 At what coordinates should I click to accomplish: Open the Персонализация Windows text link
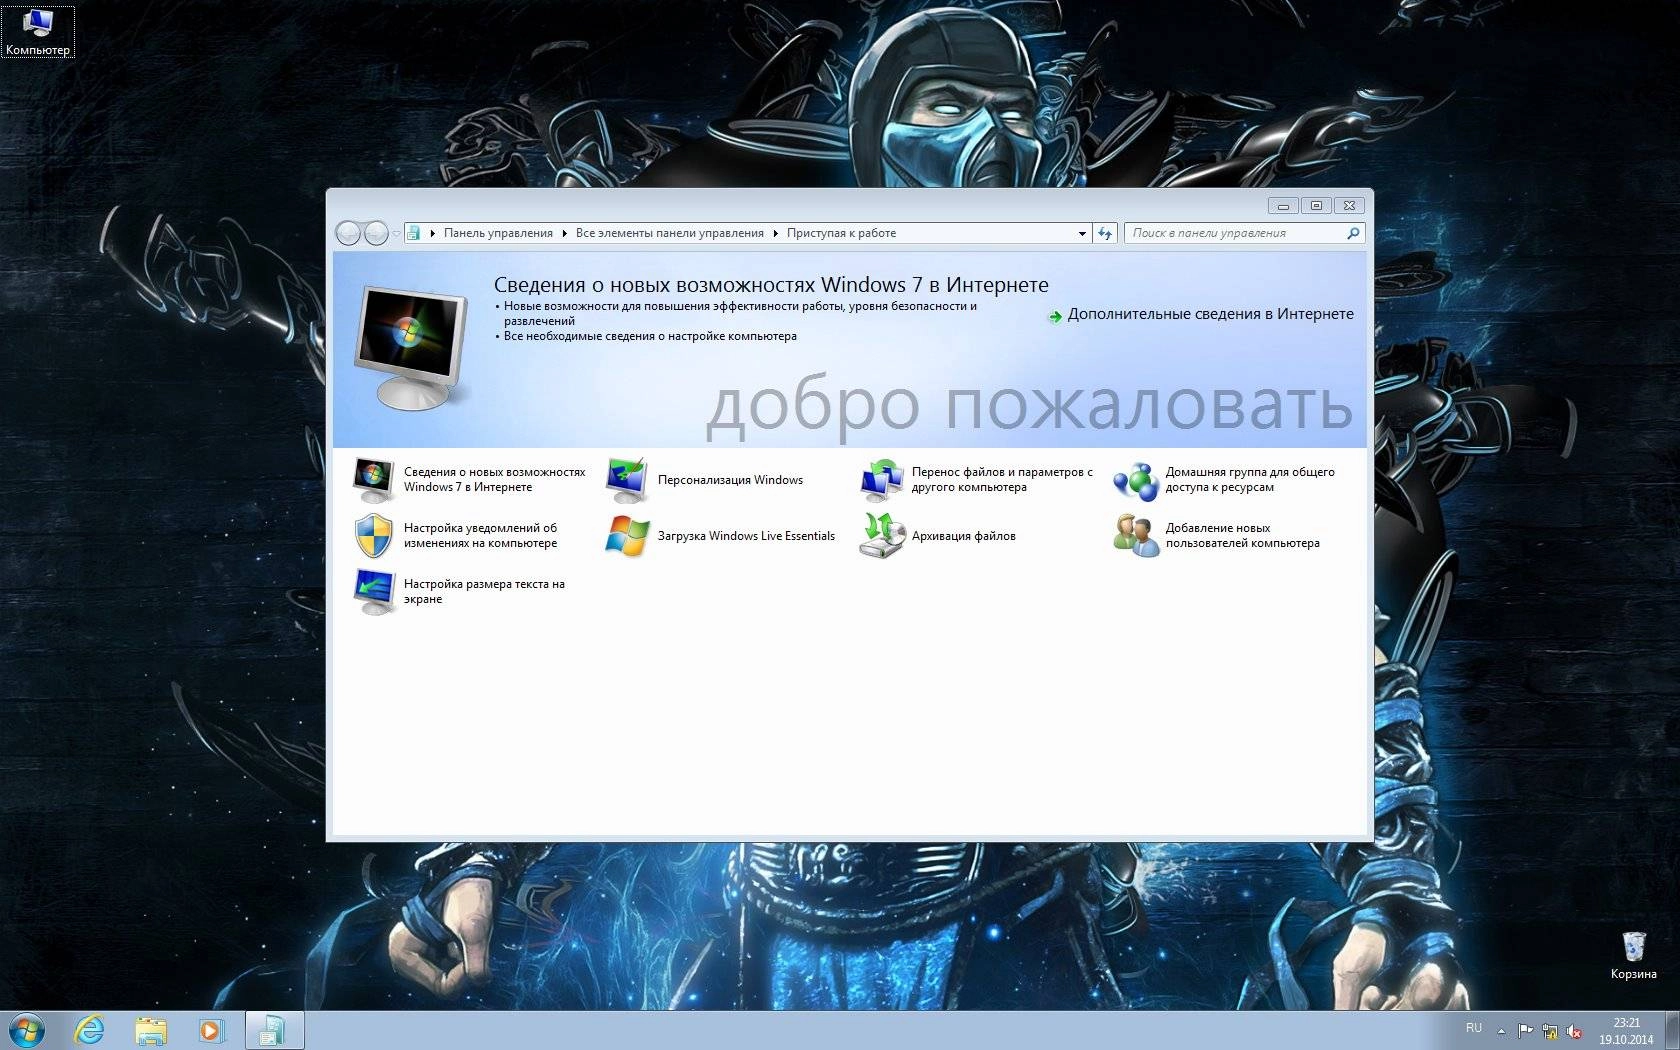pyautogui.click(x=730, y=480)
